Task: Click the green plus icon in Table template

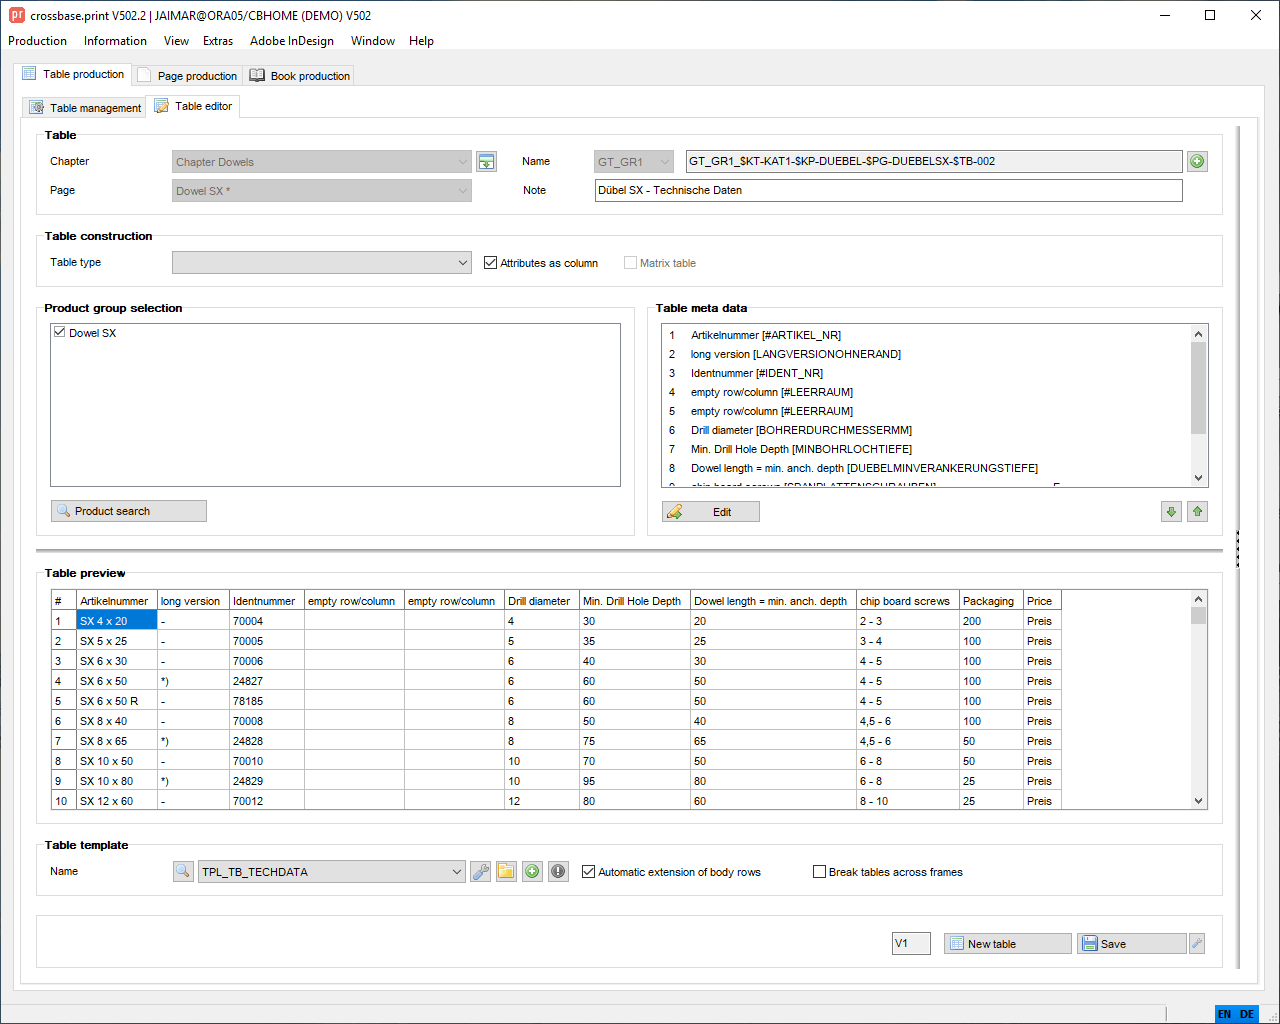Action: click(x=532, y=871)
